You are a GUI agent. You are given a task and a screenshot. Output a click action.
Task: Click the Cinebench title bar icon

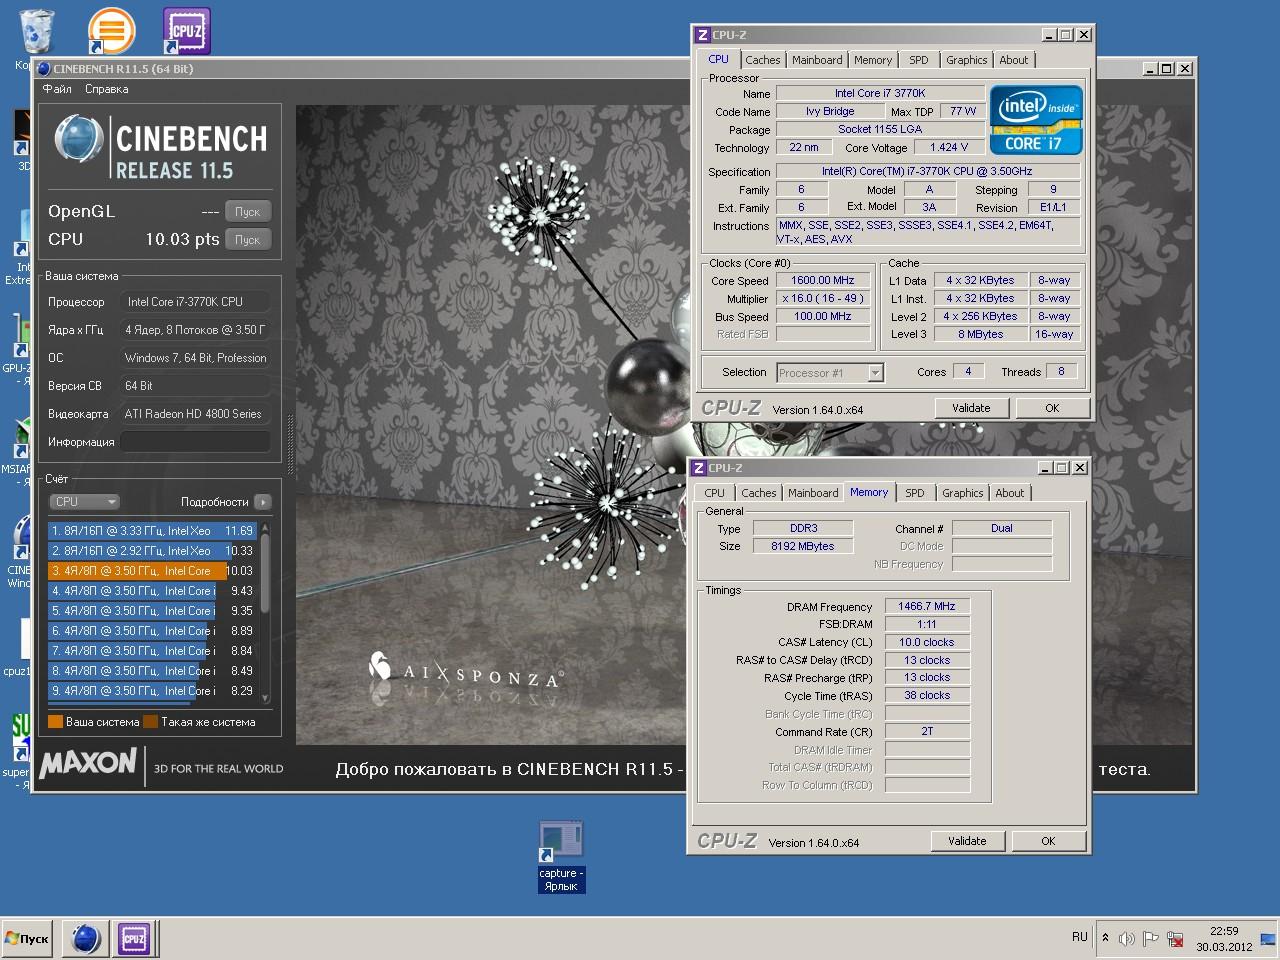(x=44, y=69)
